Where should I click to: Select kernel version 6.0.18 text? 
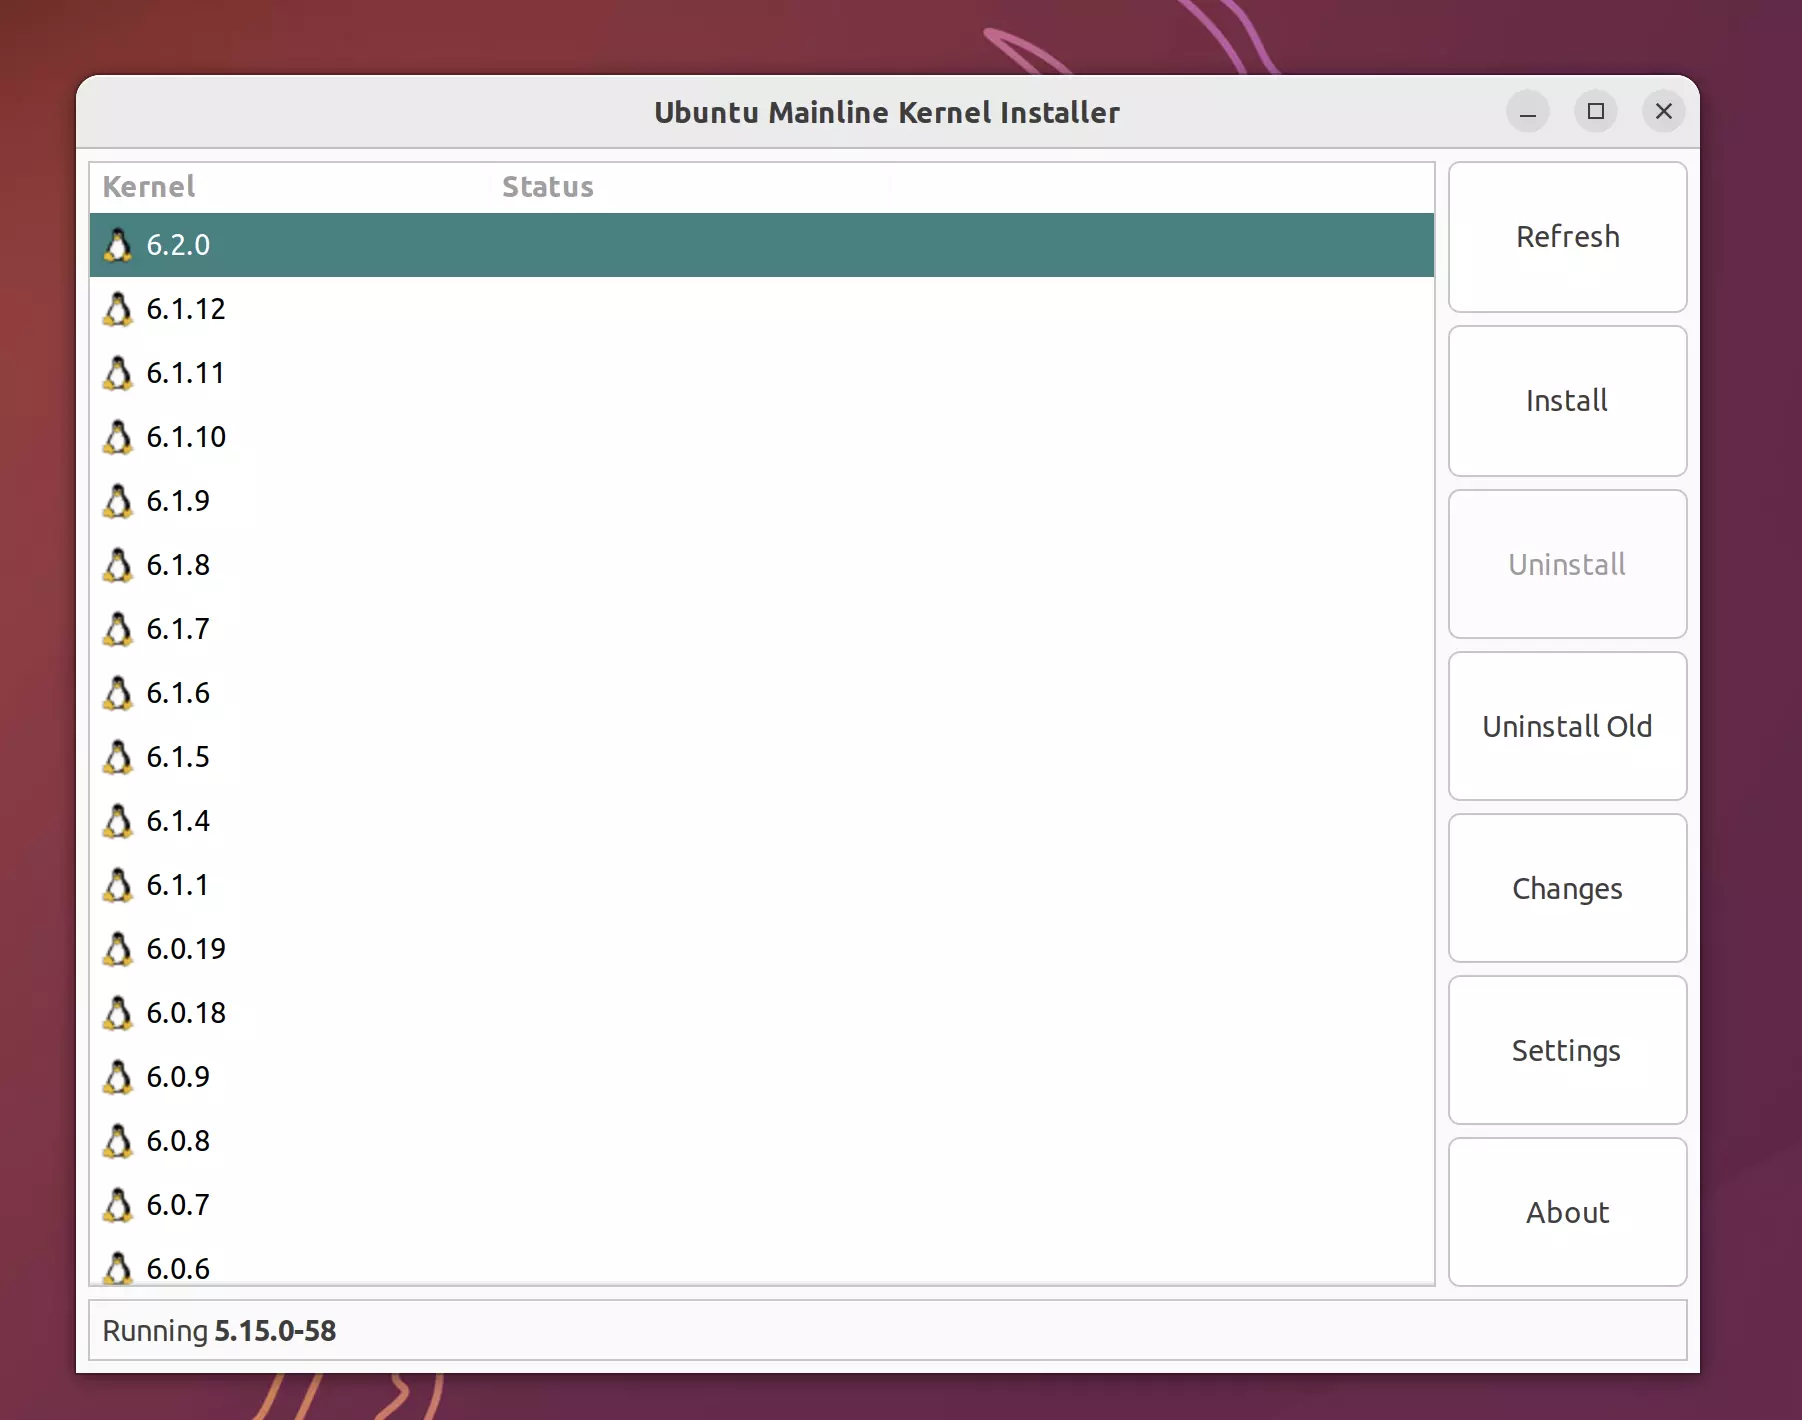coord(186,1013)
